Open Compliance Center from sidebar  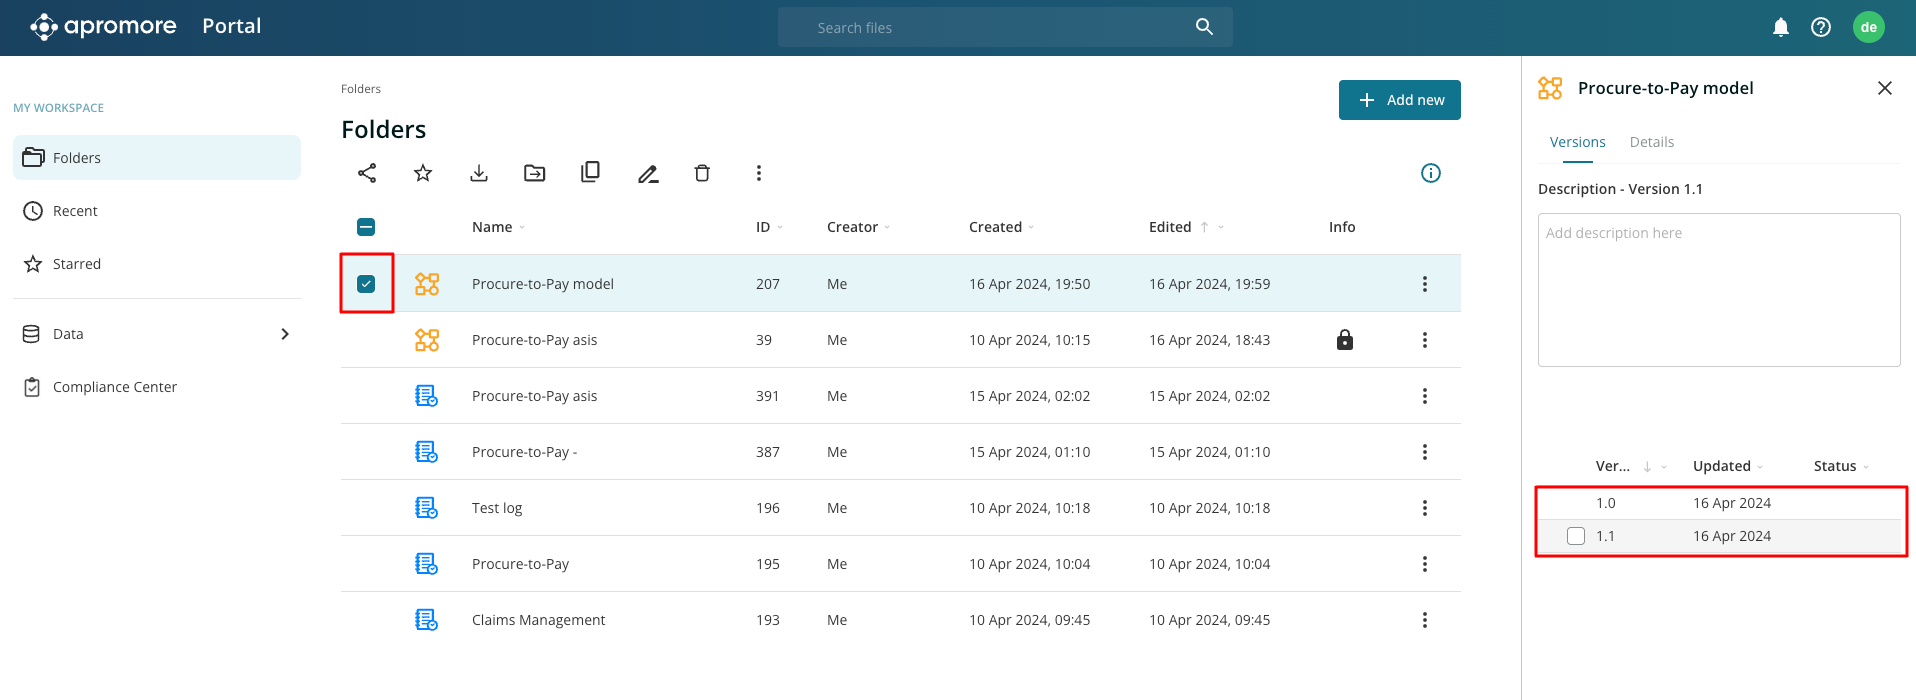pos(114,387)
